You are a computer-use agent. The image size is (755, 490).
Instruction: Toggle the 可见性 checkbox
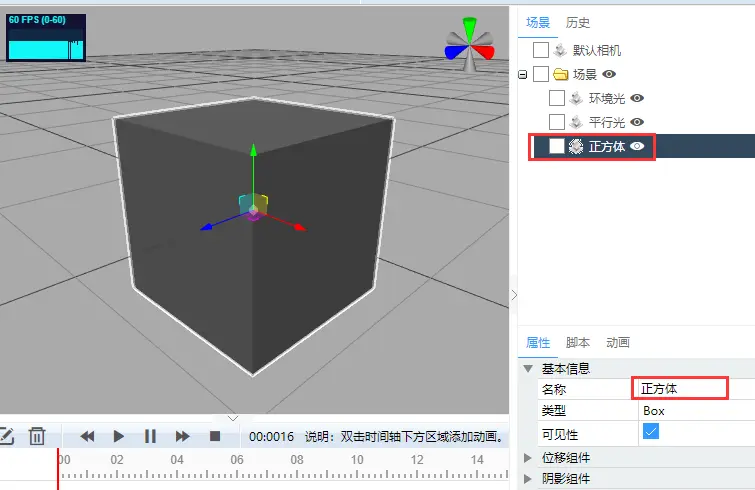click(x=651, y=432)
